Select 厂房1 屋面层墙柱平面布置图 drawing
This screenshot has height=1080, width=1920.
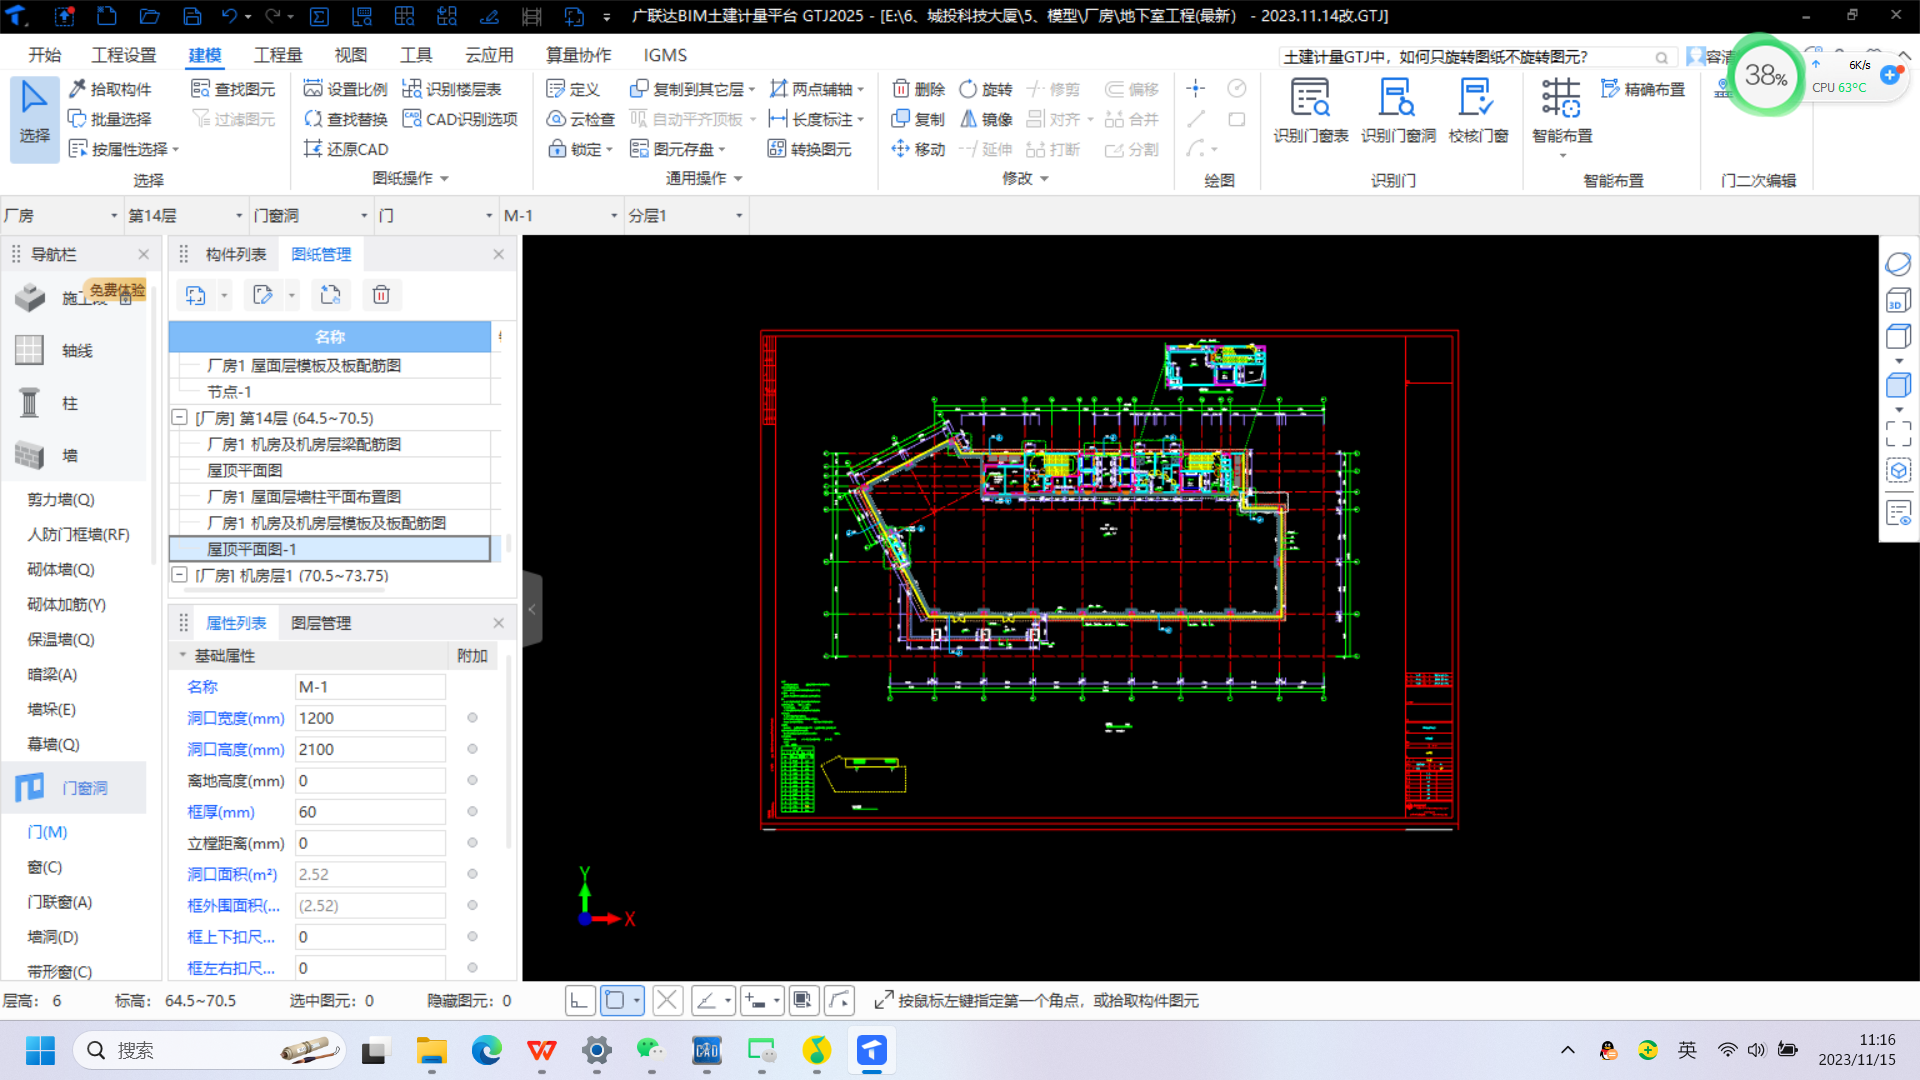(x=303, y=496)
